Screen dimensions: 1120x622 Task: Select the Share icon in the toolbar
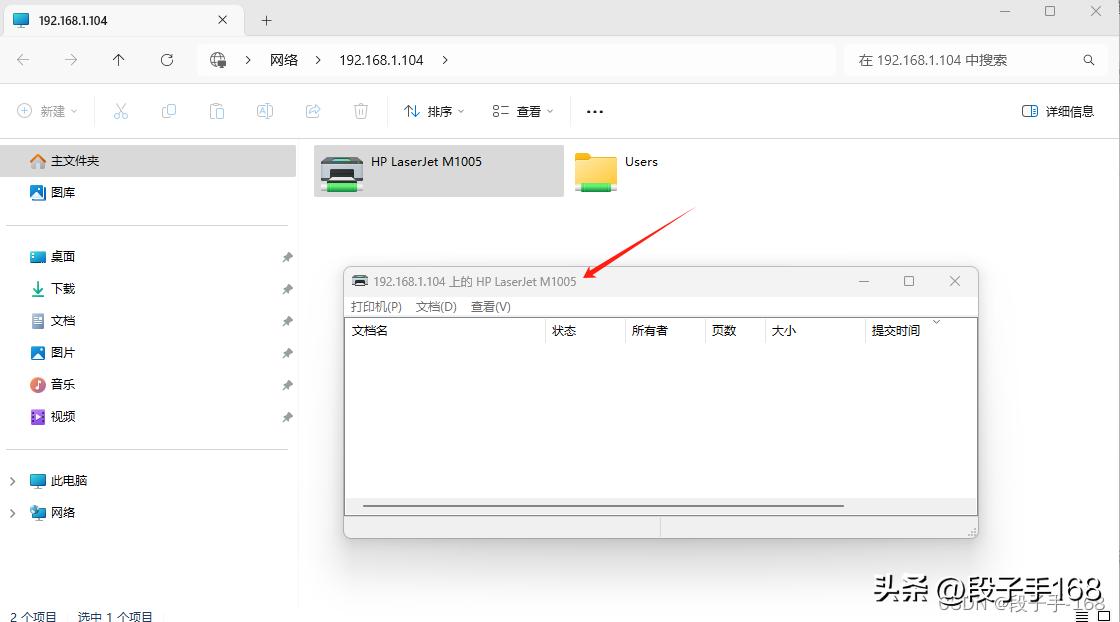[x=312, y=111]
